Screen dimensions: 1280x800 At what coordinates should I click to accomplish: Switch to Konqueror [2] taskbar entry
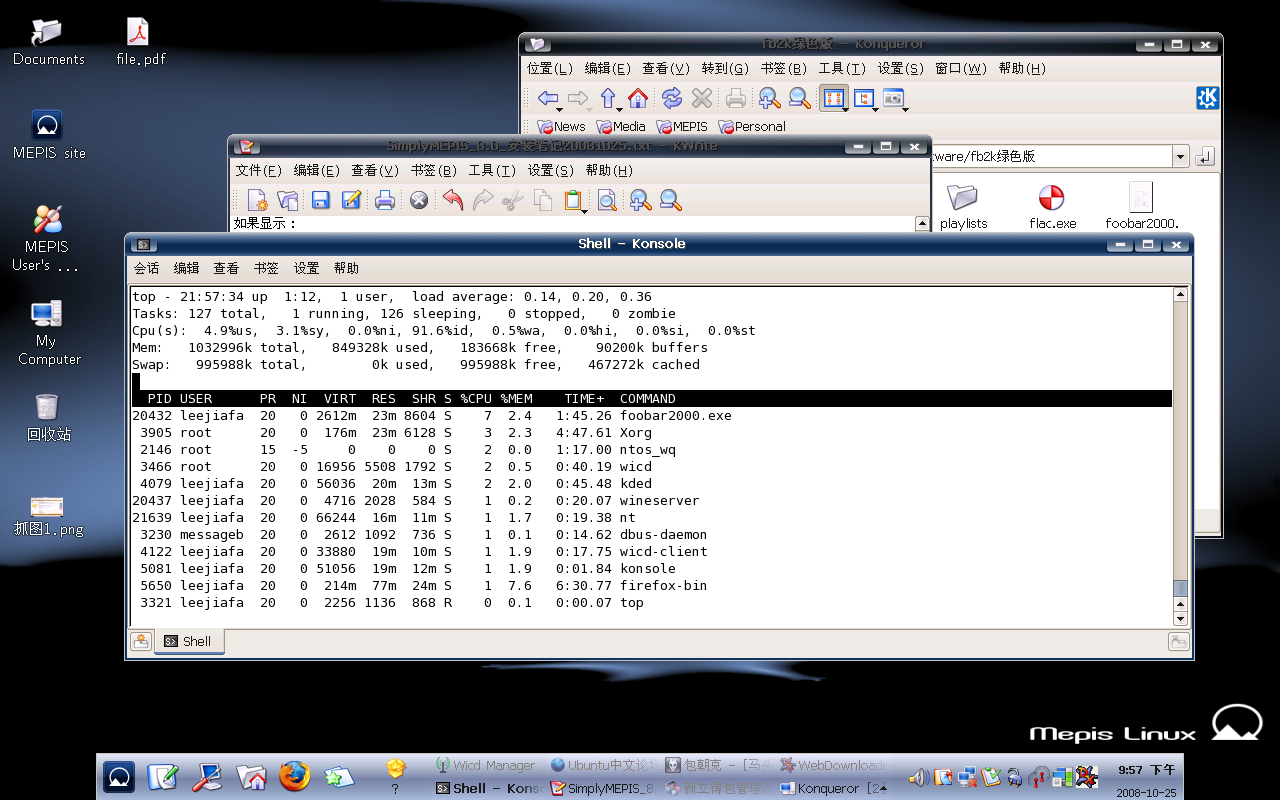pyautogui.click(x=833, y=788)
